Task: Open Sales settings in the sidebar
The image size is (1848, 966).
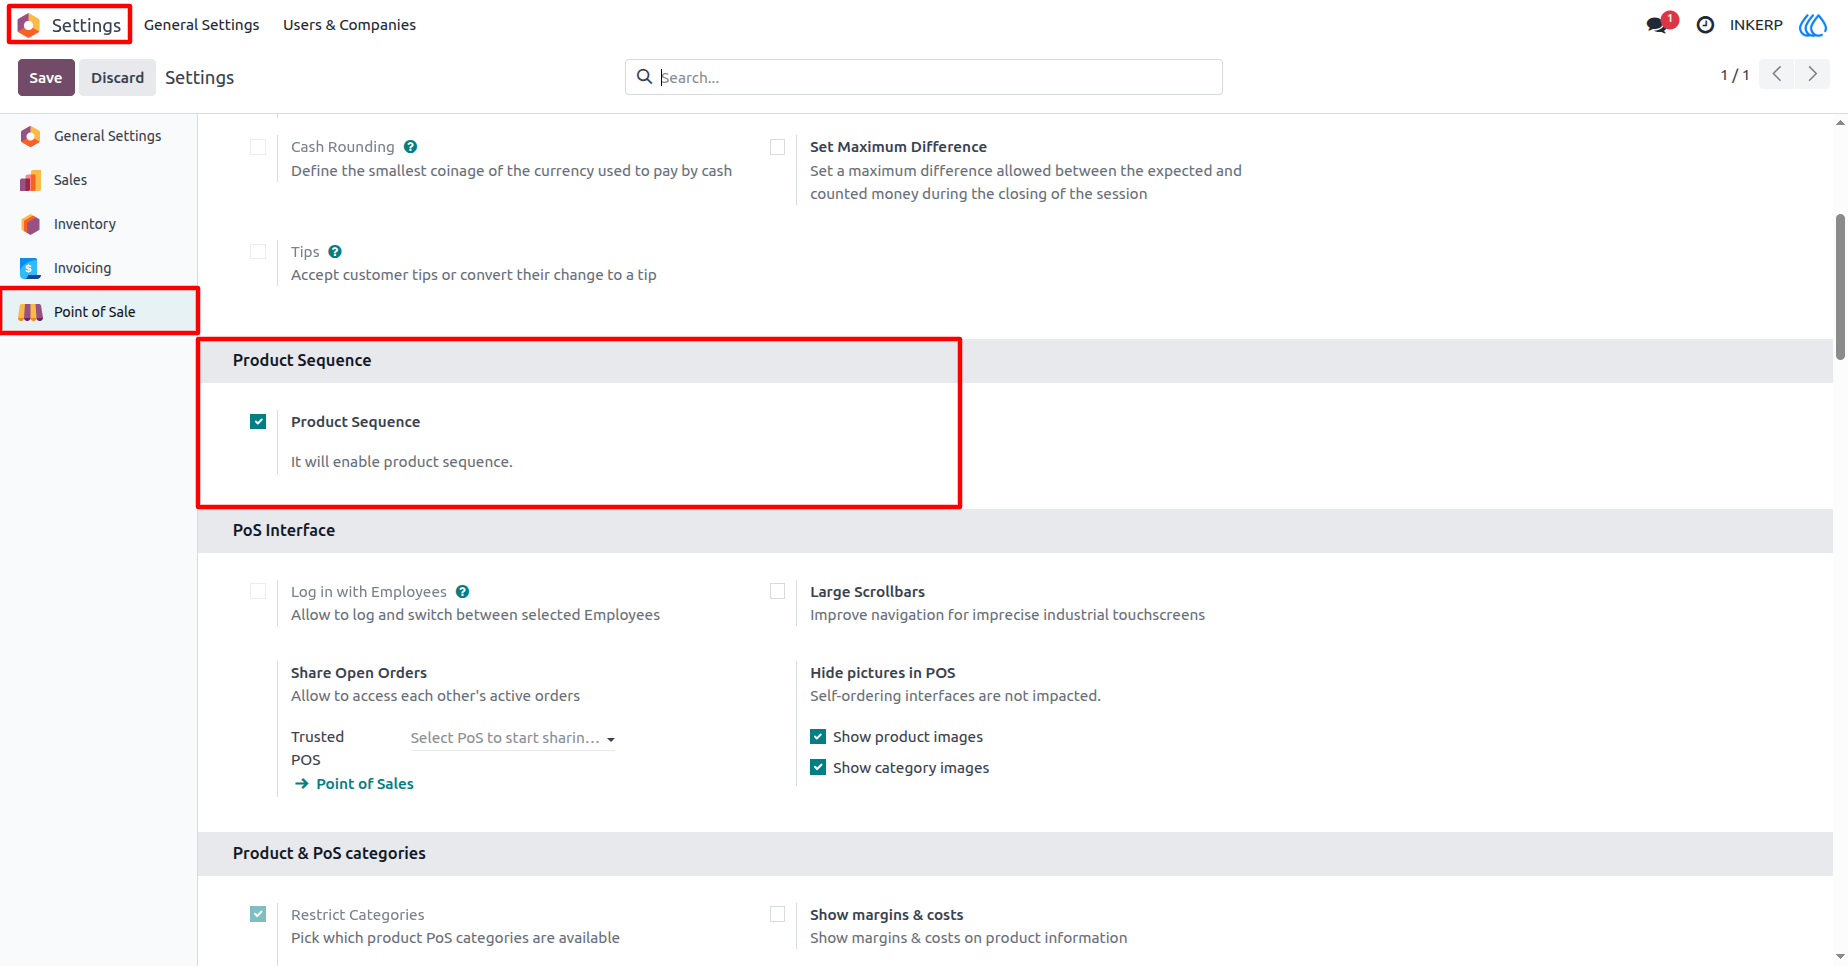Action: (x=99, y=180)
